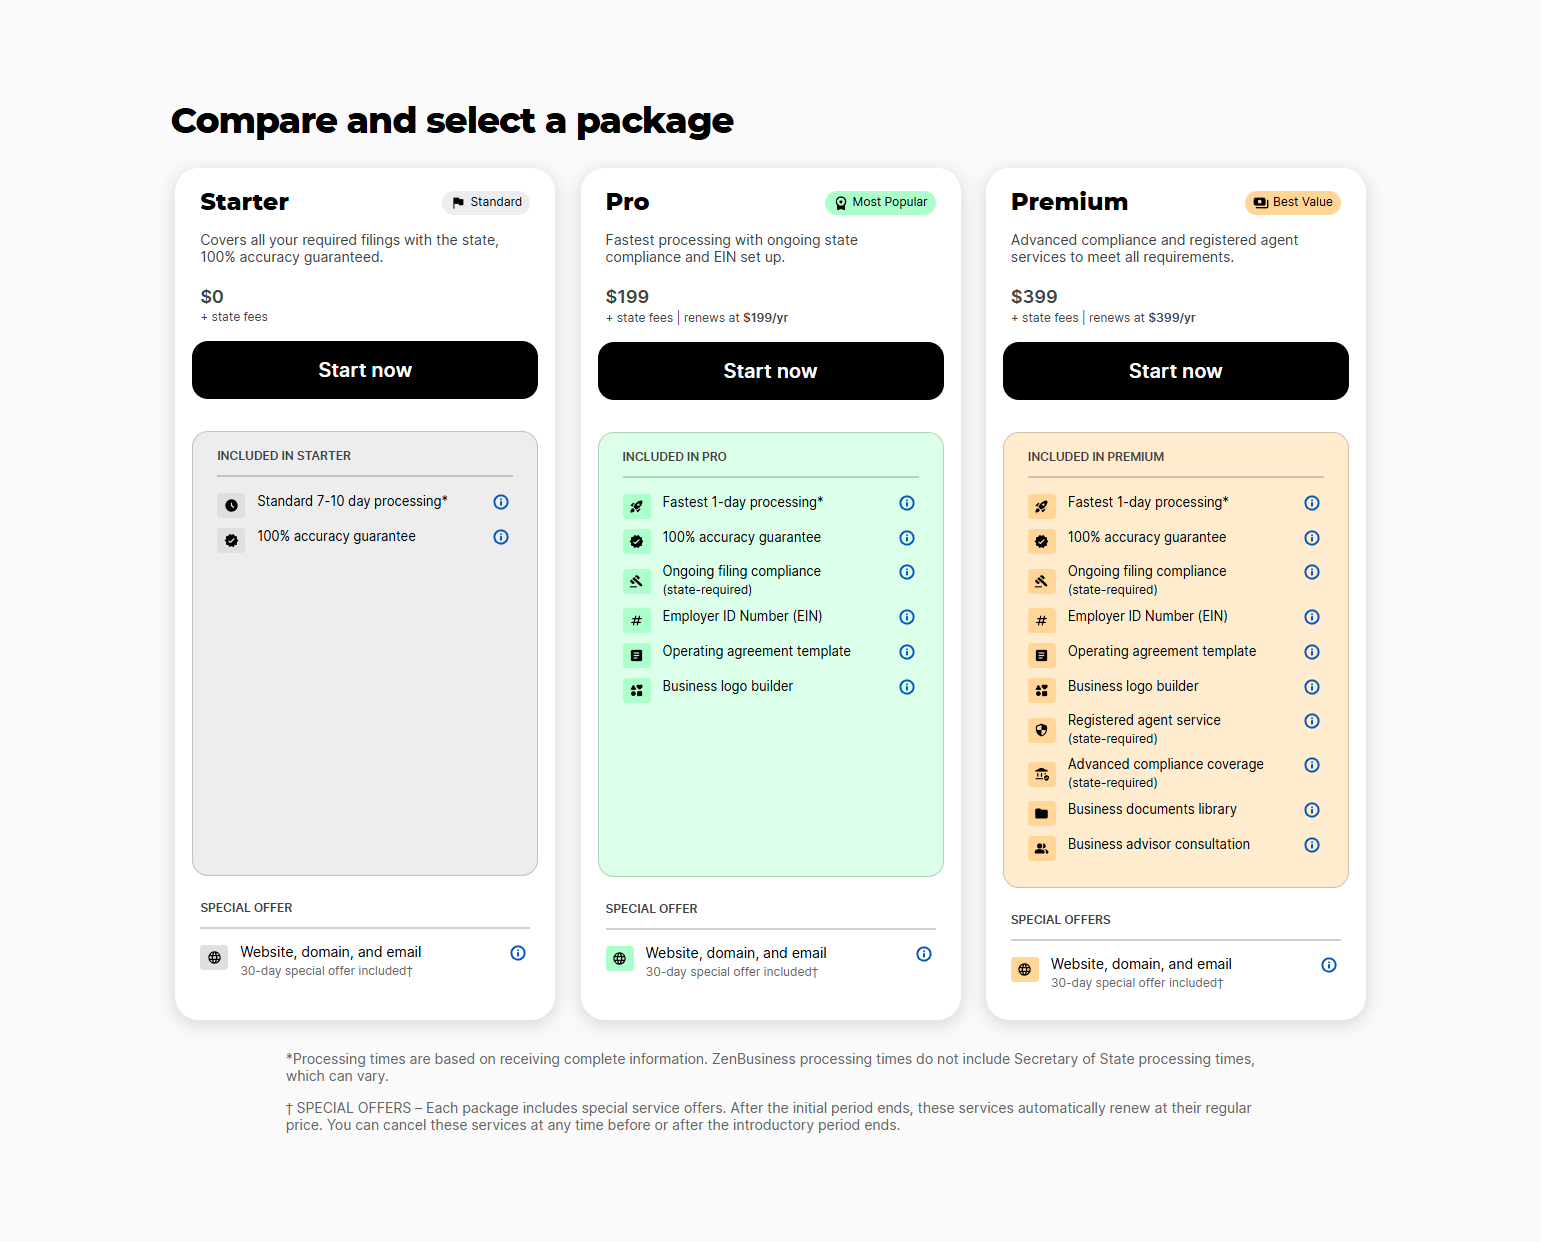The image size is (1541, 1242).
Task: Click the rocket icon beside Fastest 1-day processing in Pro
Action: 637,506
